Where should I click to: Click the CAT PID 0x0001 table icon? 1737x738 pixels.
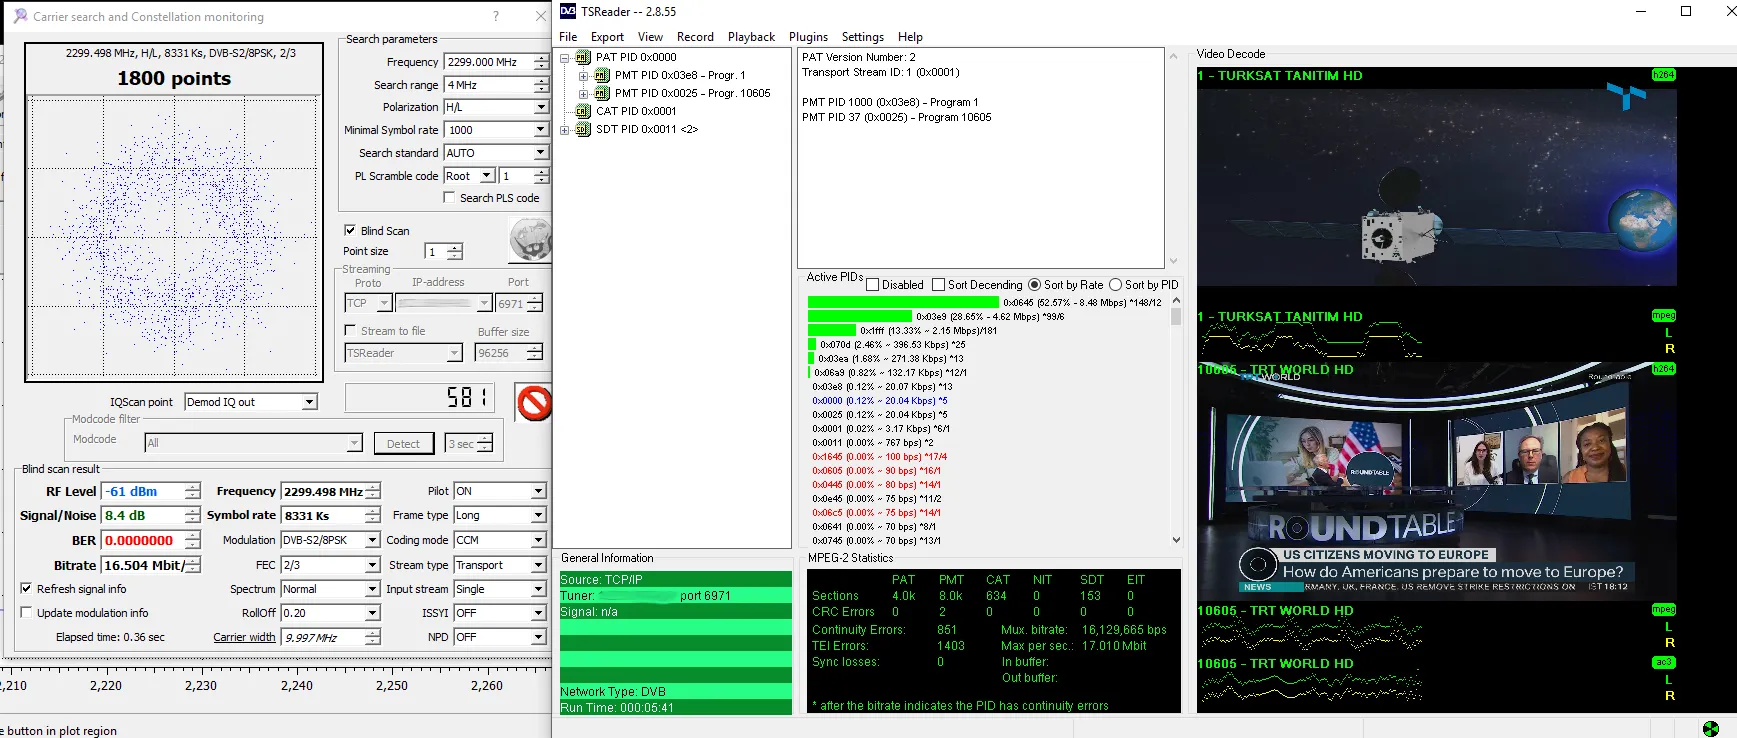point(583,111)
